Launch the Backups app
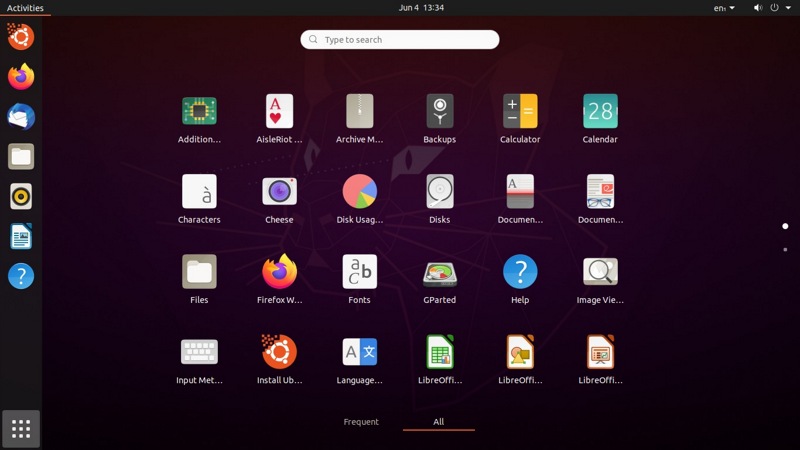This screenshot has width=800, height=450. click(x=439, y=111)
